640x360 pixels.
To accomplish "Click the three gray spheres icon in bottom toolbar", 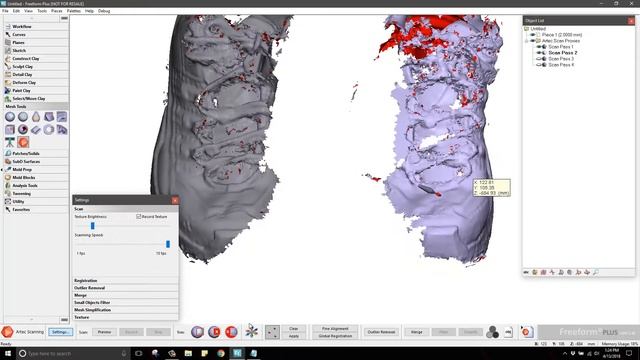I will coord(492,332).
